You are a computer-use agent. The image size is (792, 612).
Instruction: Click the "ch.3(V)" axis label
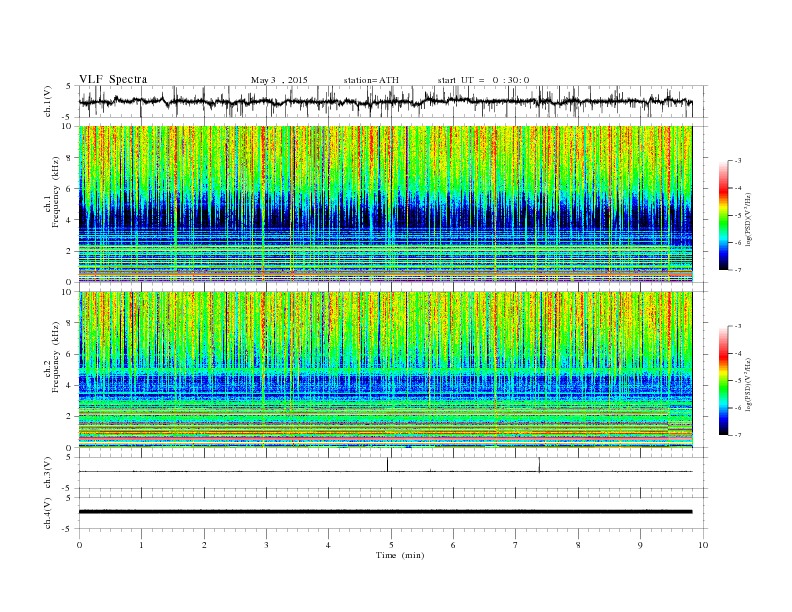click(48, 473)
